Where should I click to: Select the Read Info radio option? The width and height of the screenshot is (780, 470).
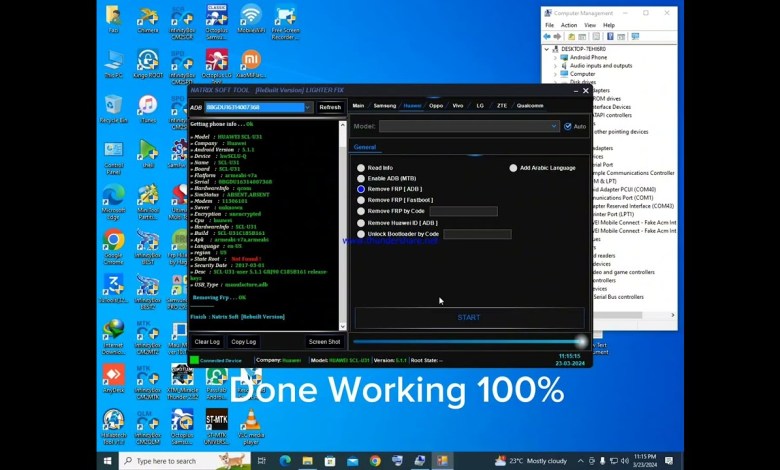point(361,168)
